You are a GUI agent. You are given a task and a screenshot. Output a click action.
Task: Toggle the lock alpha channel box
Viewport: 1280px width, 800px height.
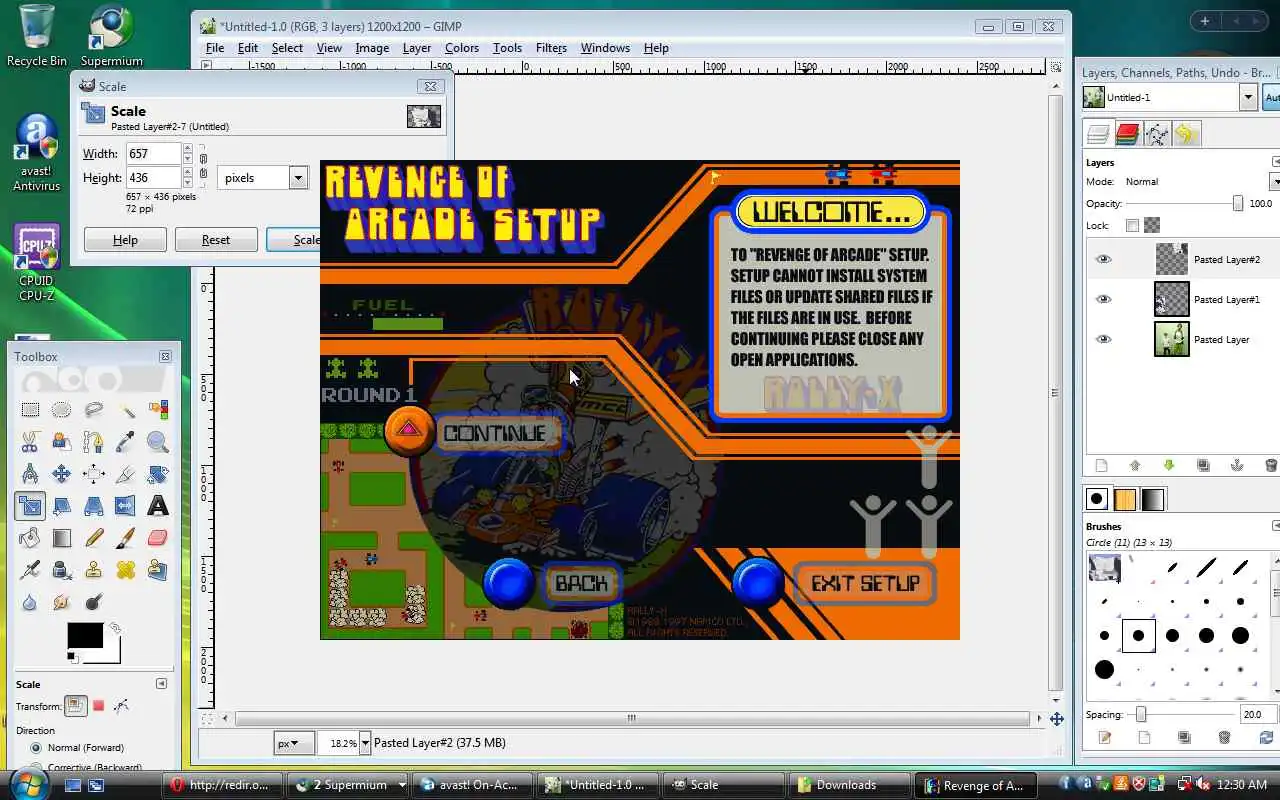click(1152, 225)
